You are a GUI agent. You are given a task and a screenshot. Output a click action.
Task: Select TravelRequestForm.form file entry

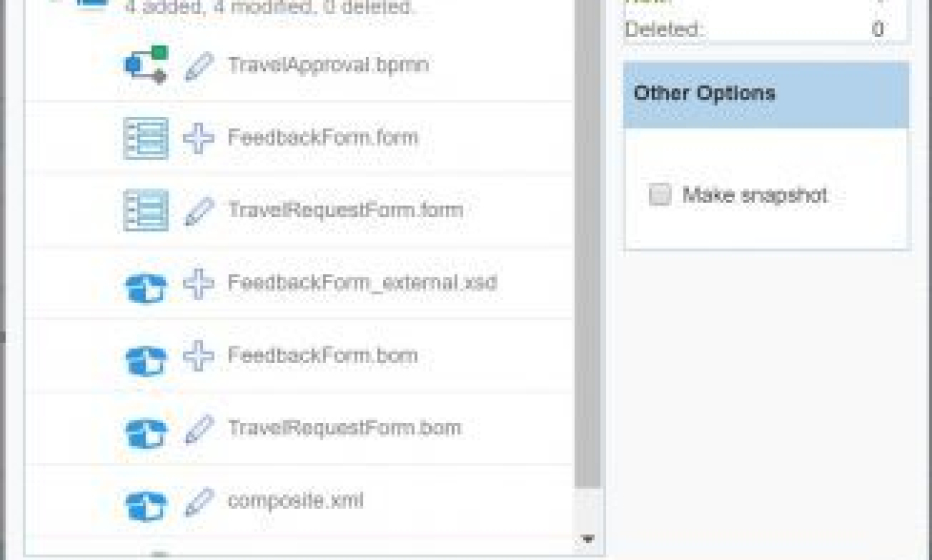tap(345, 210)
